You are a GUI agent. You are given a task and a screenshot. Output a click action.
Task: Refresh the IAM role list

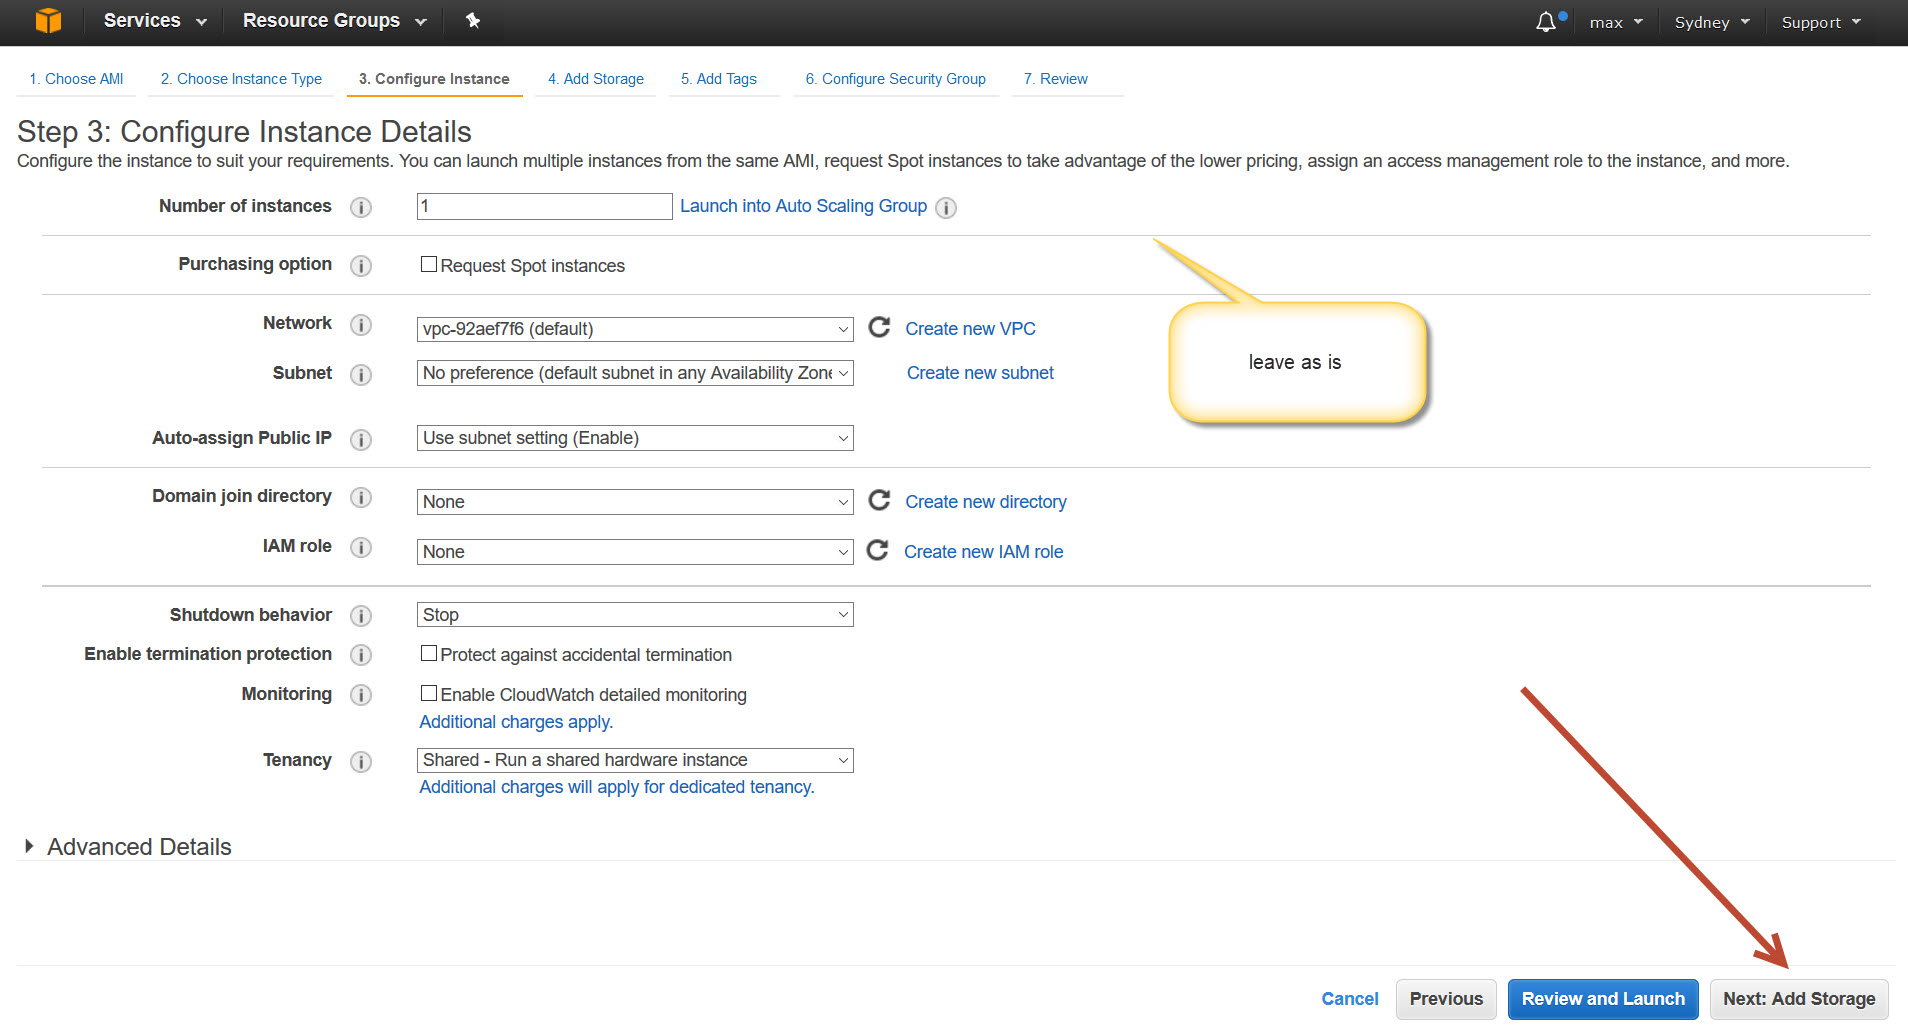coord(877,551)
